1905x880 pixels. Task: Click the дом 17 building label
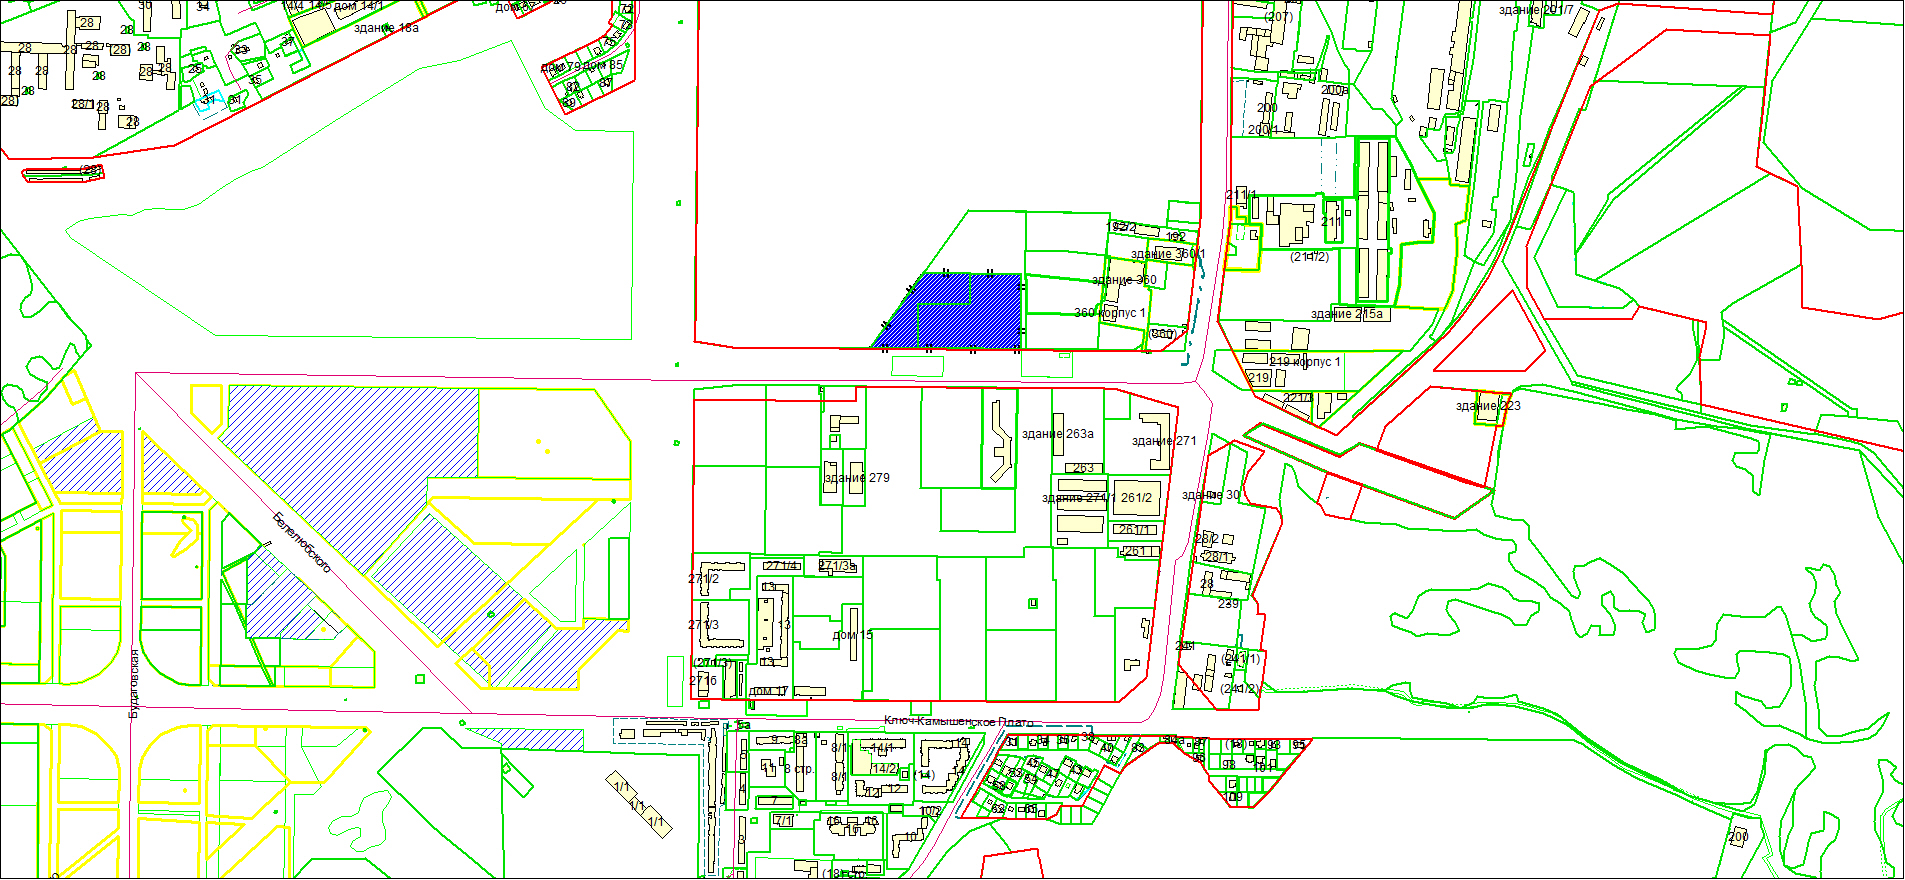pyautogui.click(x=768, y=691)
